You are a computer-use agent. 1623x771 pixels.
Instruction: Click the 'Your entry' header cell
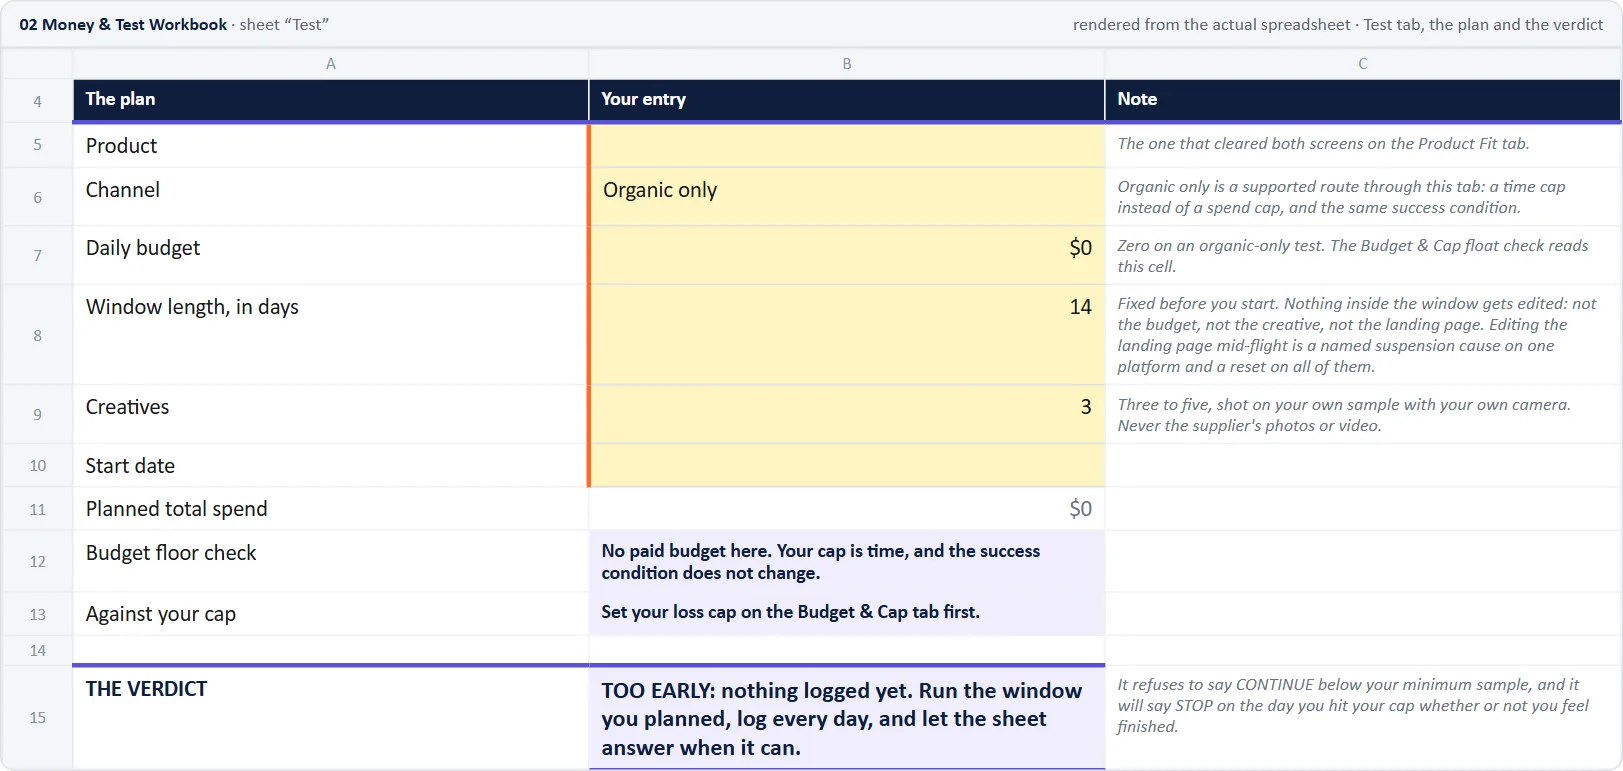coord(847,100)
